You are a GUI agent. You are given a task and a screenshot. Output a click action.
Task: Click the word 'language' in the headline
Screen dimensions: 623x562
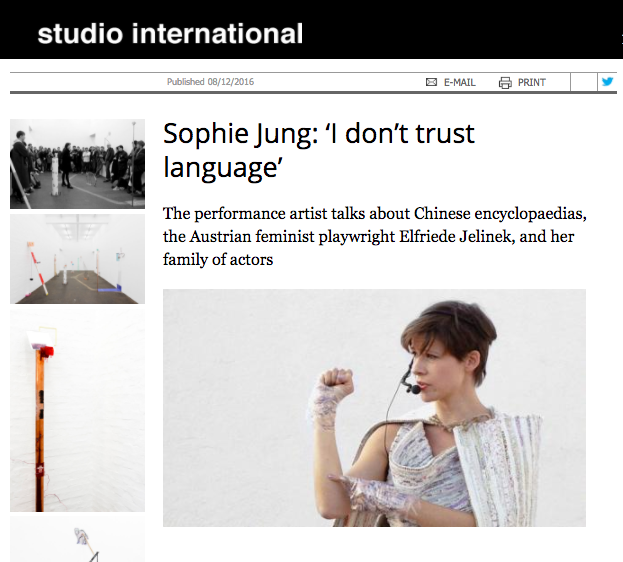point(223,168)
